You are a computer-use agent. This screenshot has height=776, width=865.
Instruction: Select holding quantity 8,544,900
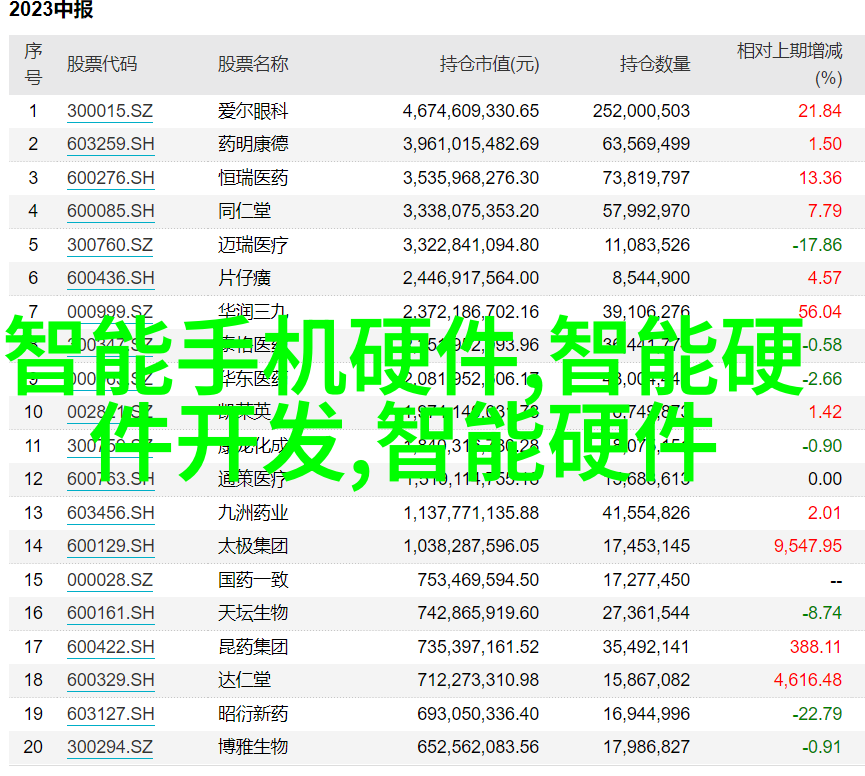pos(651,278)
